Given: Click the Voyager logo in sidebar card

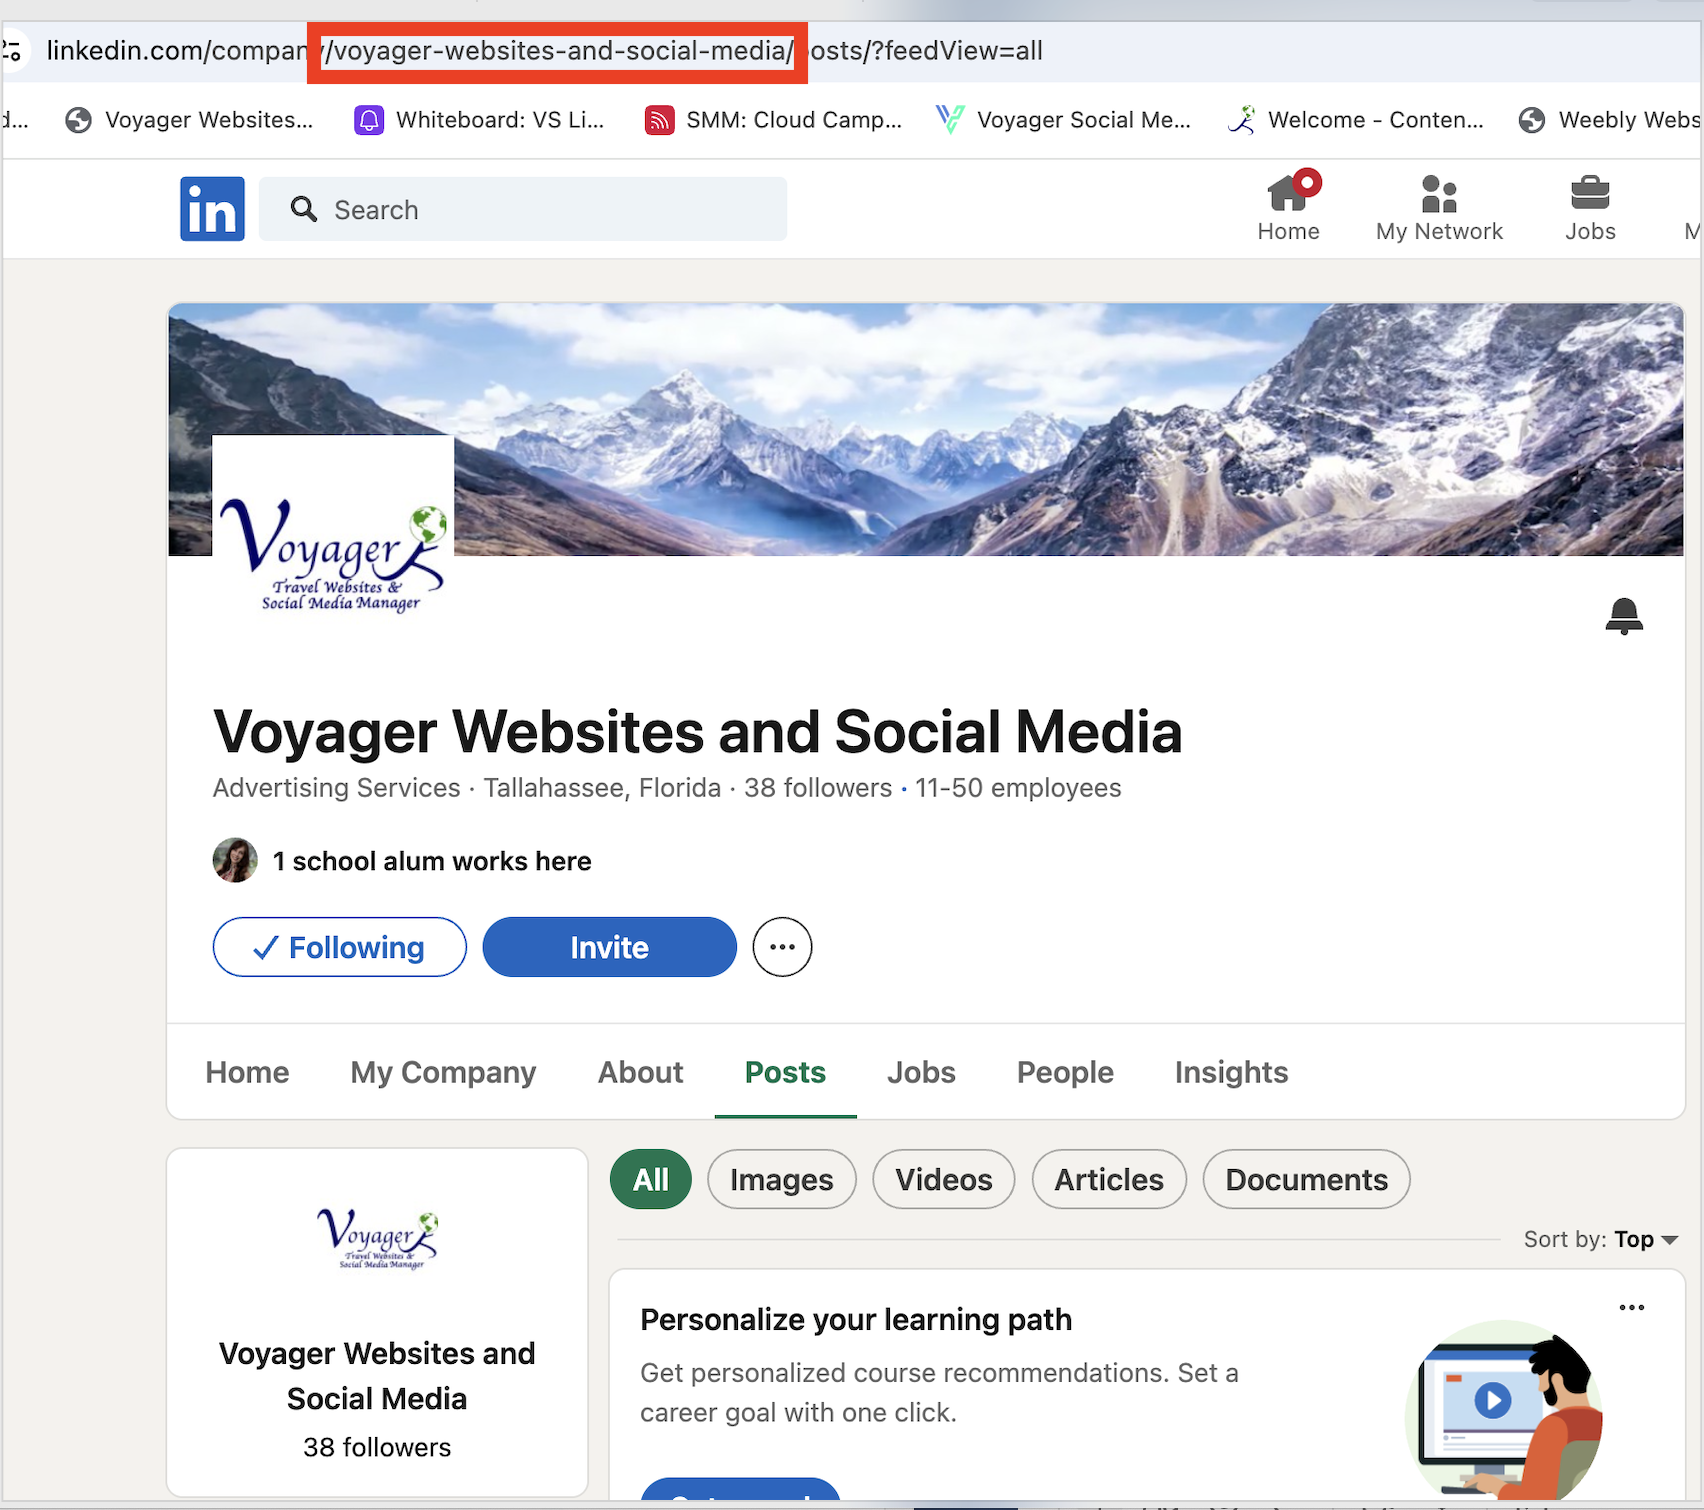Looking at the screenshot, I should pos(377,1239).
